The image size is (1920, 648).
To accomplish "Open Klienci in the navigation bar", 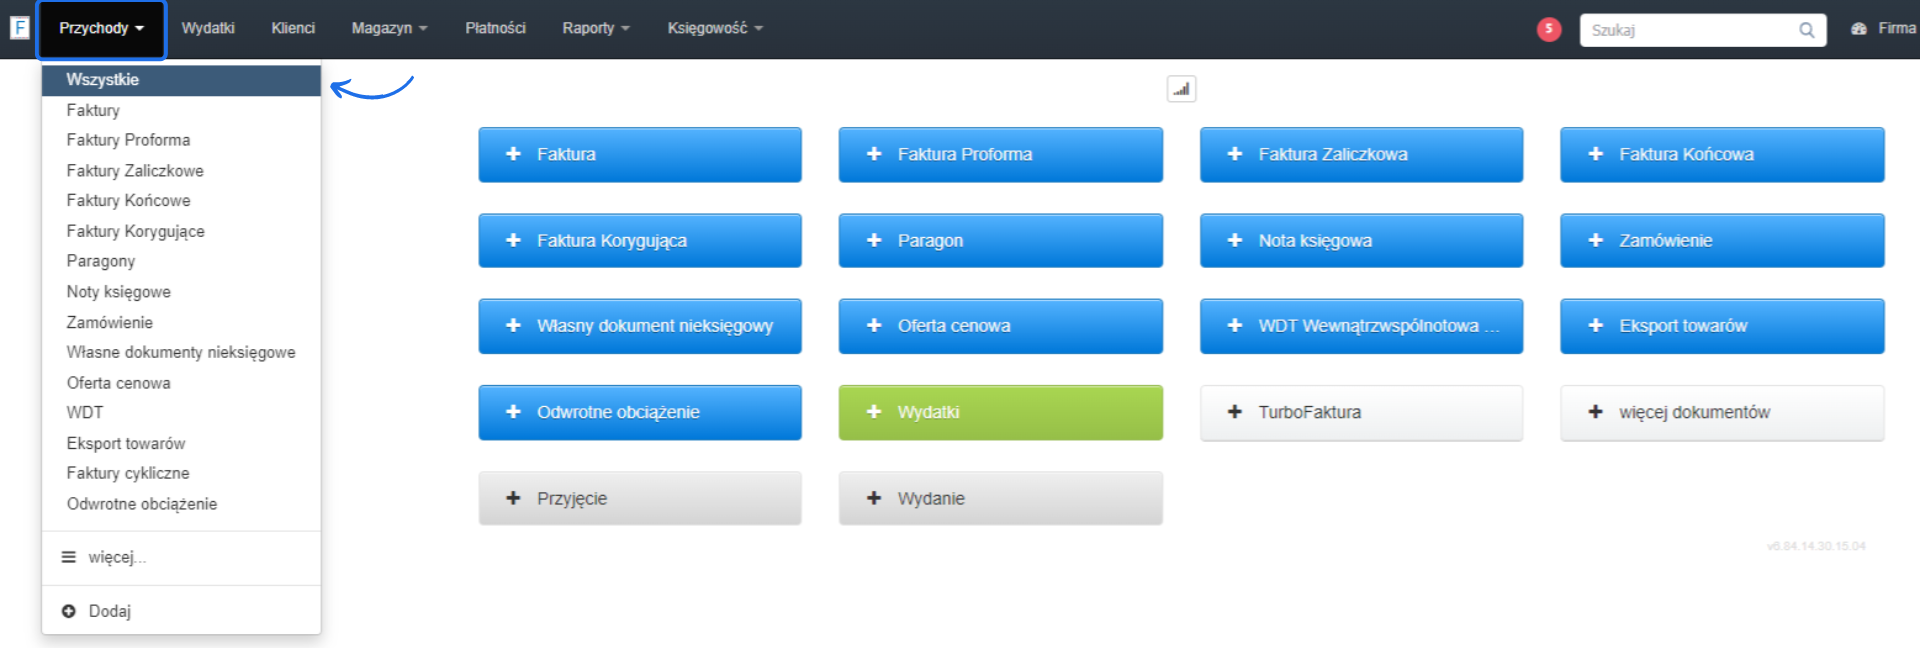I will (293, 28).
